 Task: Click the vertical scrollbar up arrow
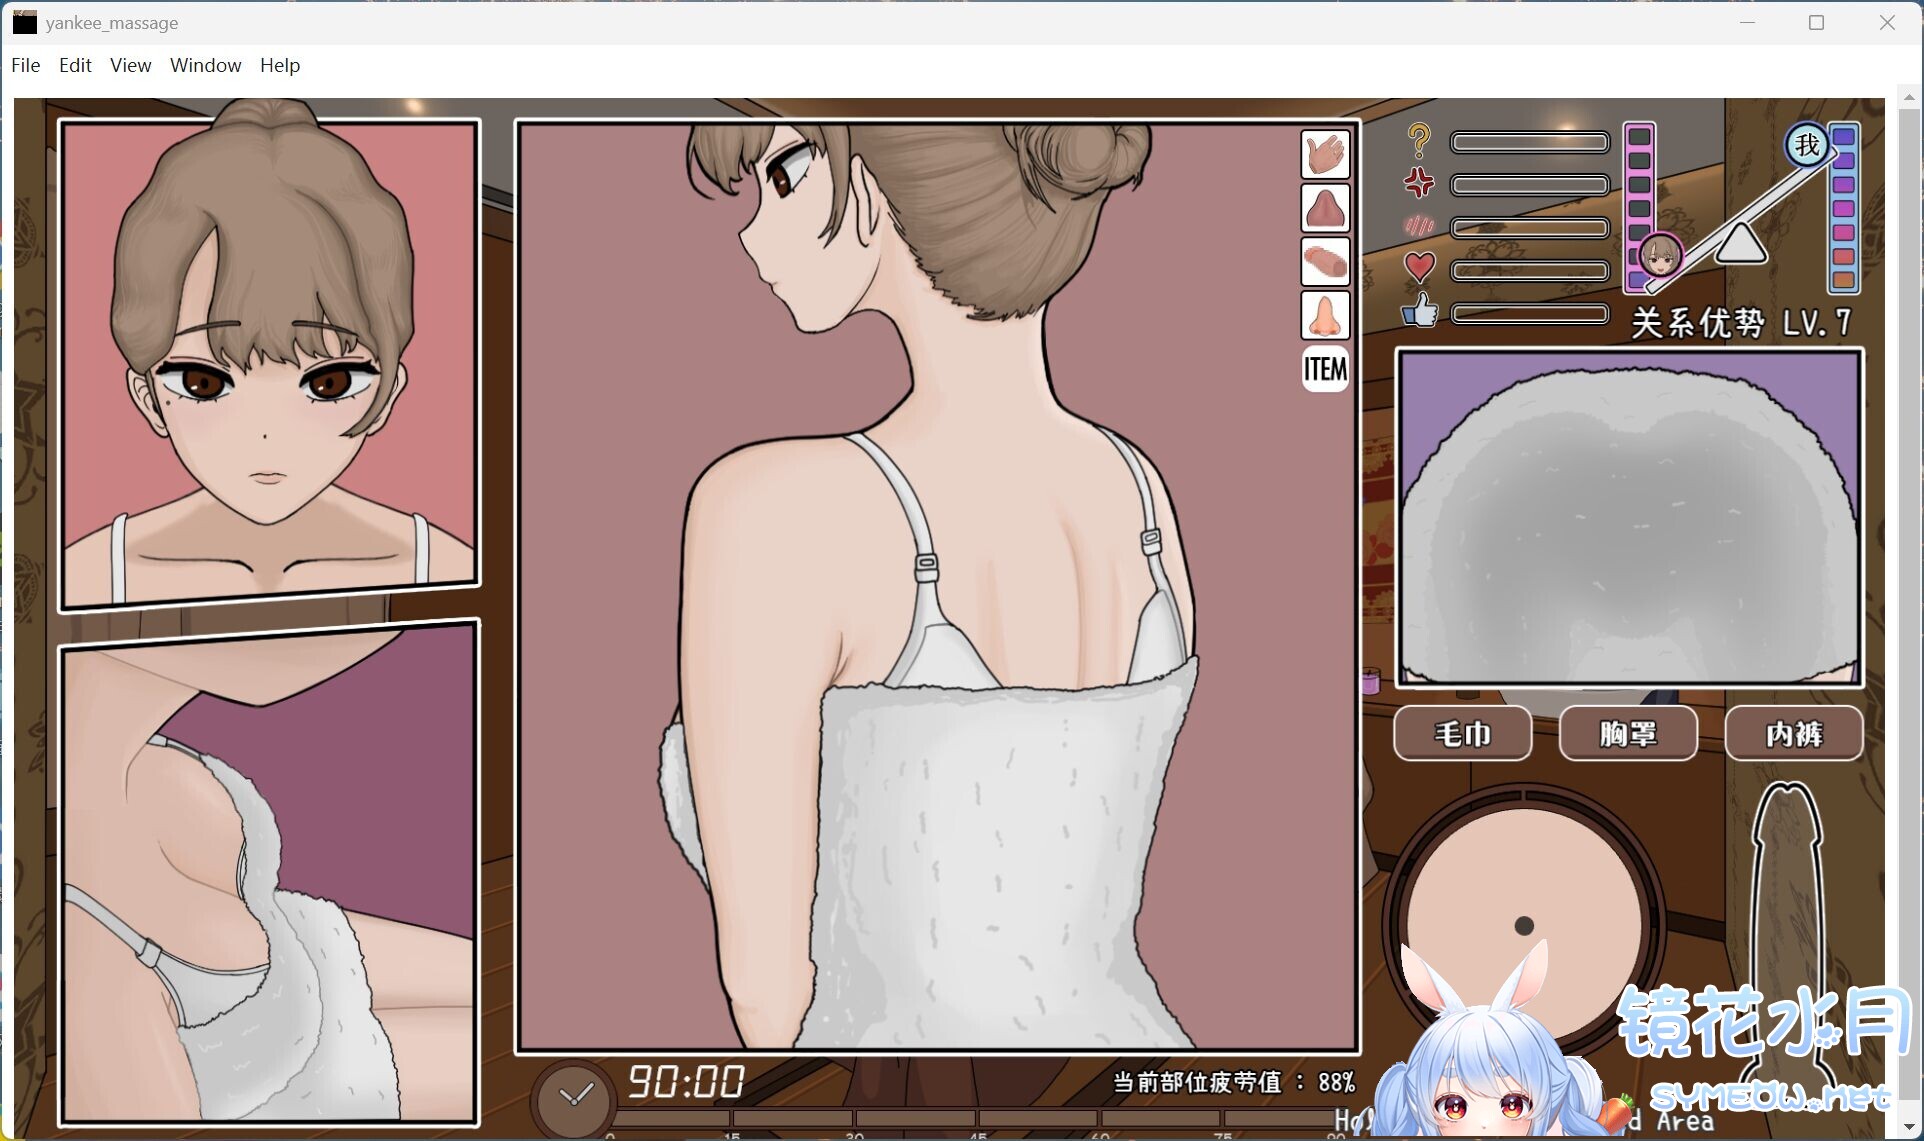point(1909,98)
